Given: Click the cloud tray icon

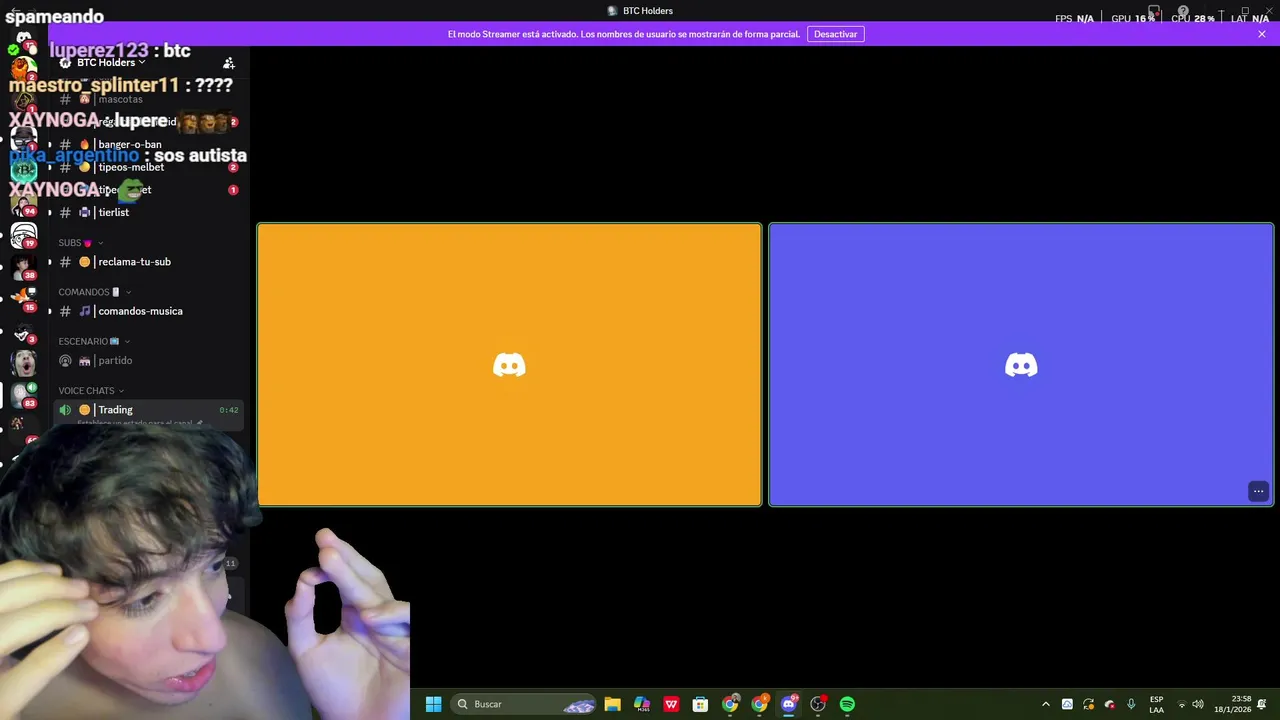Looking at the screenshot, I should tap(1067, 704).
